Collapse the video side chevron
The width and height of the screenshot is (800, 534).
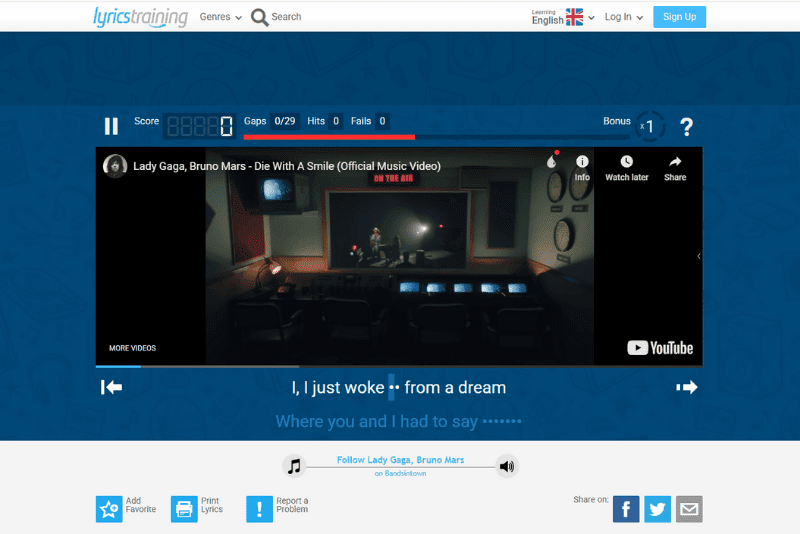[698, 256]
